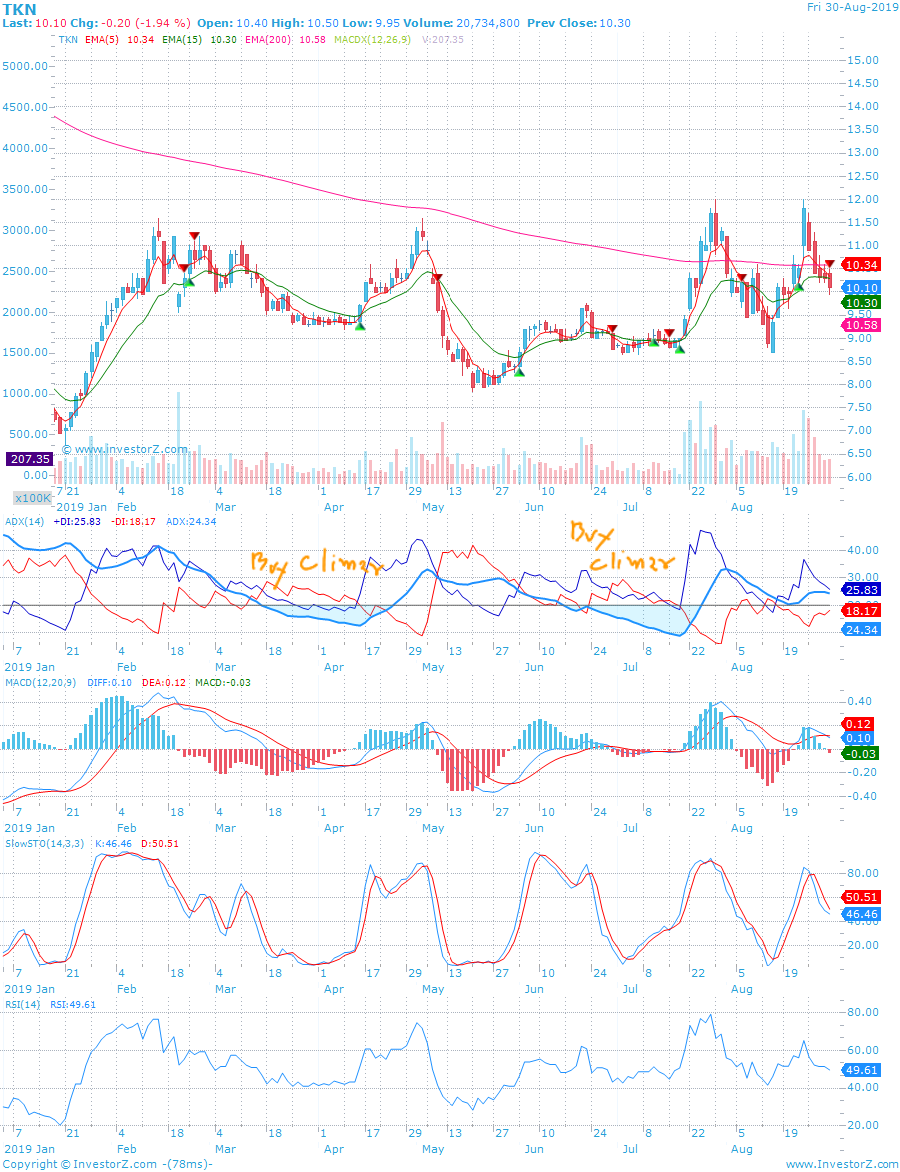Viewport: 900px width, 1172px height.
Task: Click the red sell triangle beside the 10.34 tag
Action: 830,263
